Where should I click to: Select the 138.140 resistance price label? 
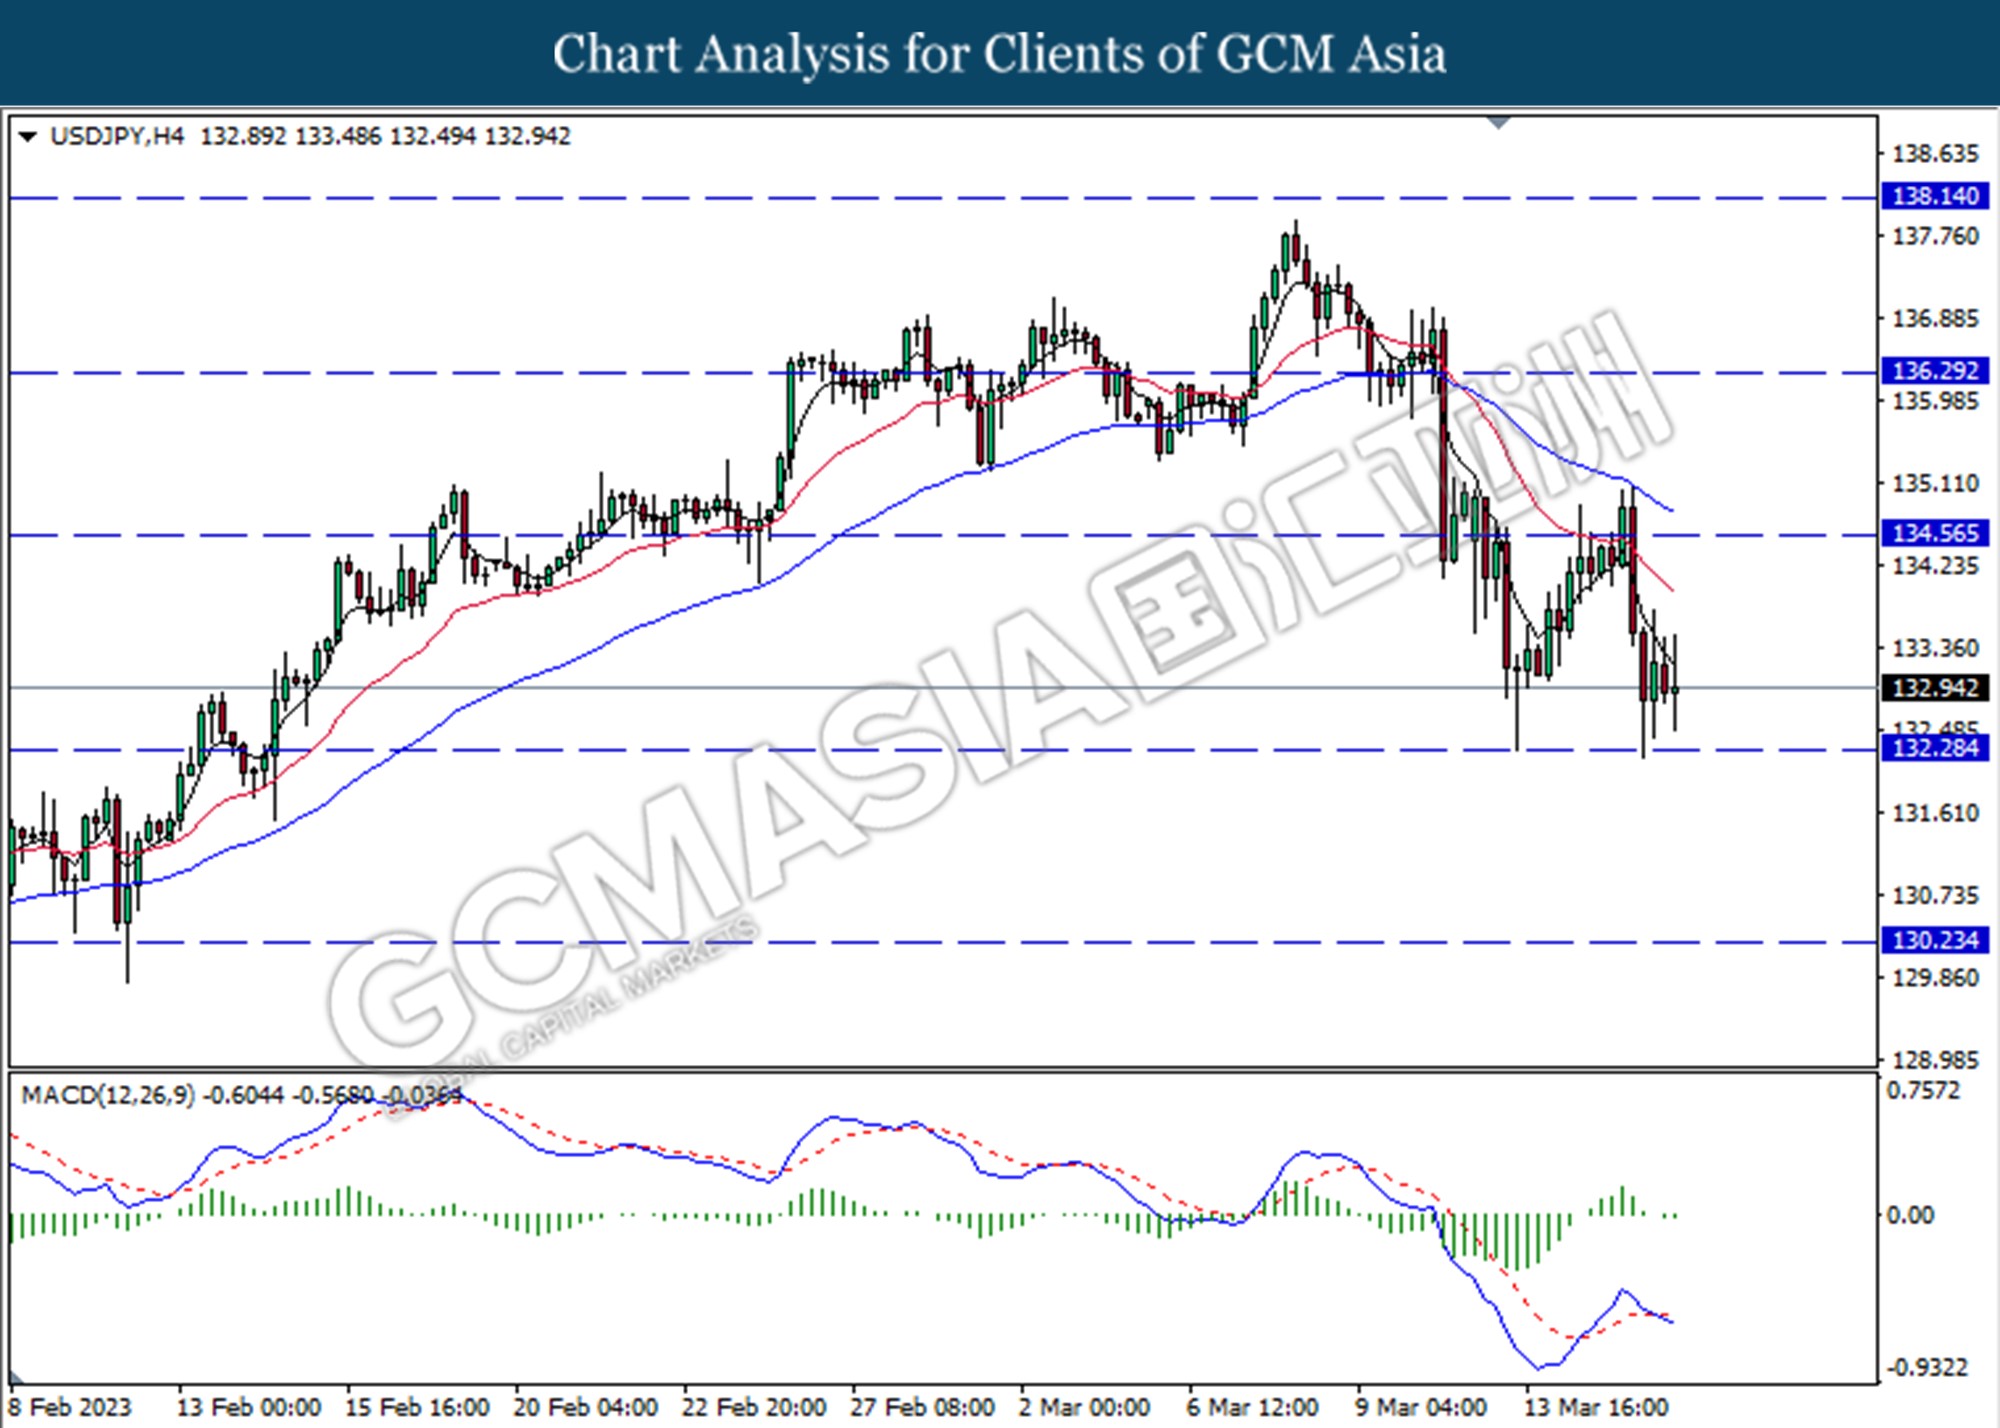point(1935,196)
